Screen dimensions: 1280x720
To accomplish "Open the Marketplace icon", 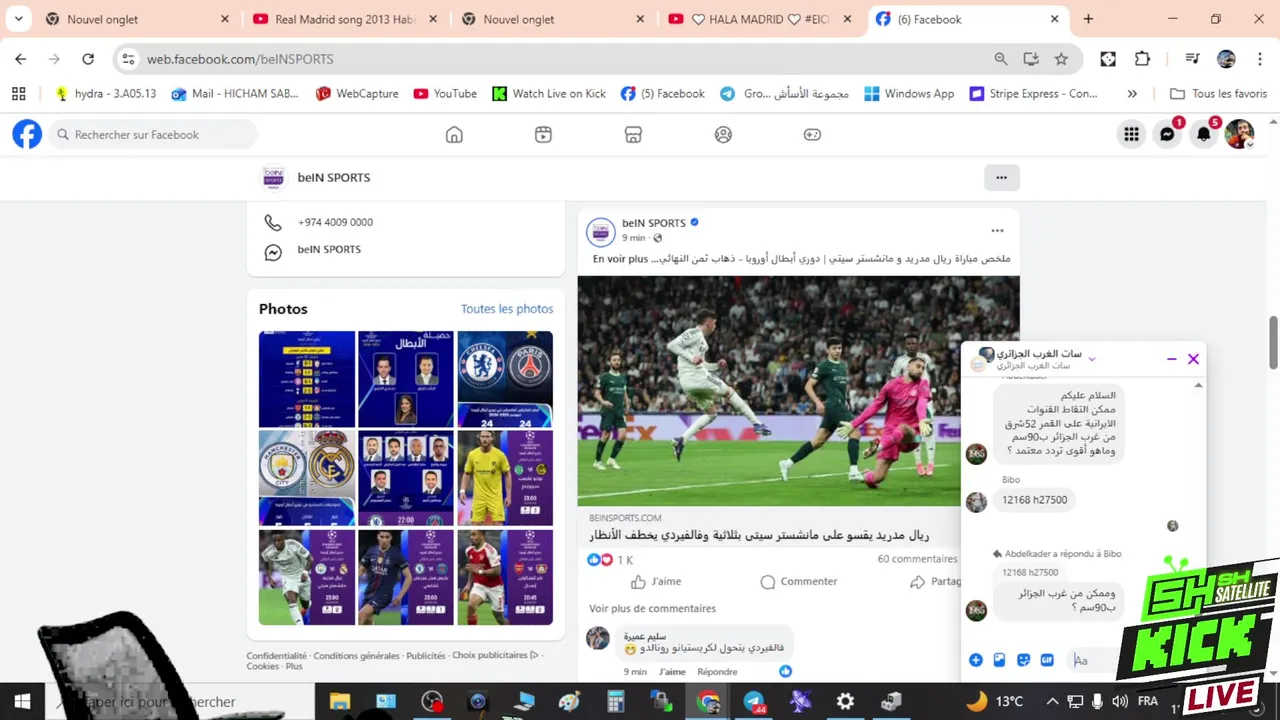I will [x=633, y=134].
